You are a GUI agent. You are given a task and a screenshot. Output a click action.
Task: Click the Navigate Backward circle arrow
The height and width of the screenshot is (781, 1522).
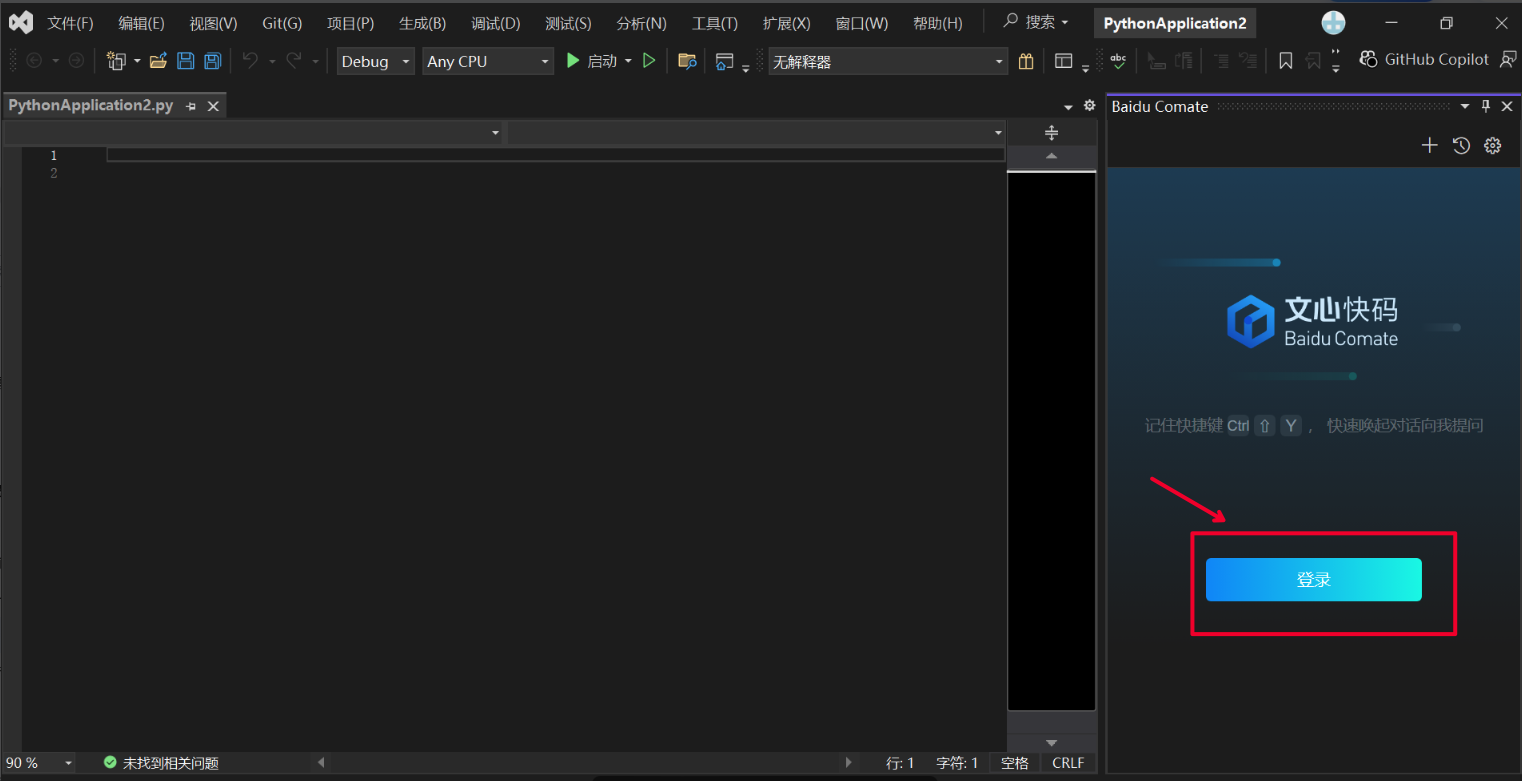click(33, 61)
